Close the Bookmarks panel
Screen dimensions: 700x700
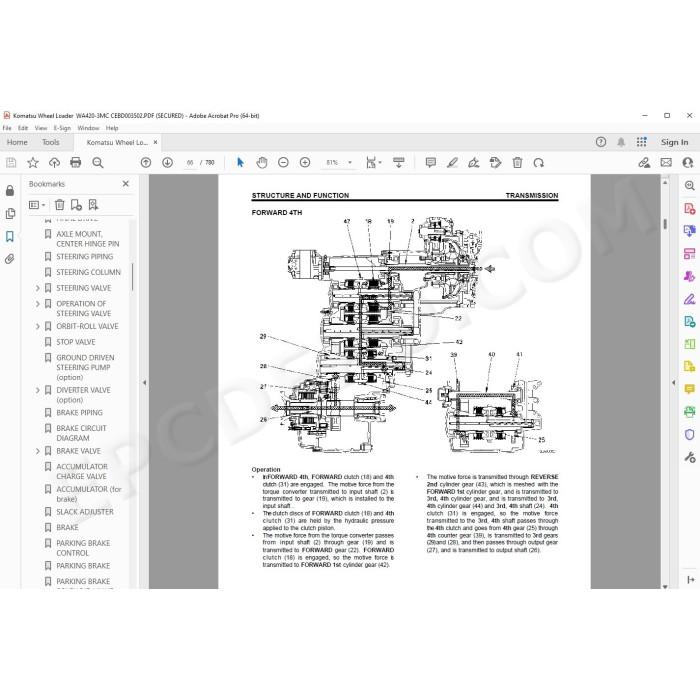(126, 184)
